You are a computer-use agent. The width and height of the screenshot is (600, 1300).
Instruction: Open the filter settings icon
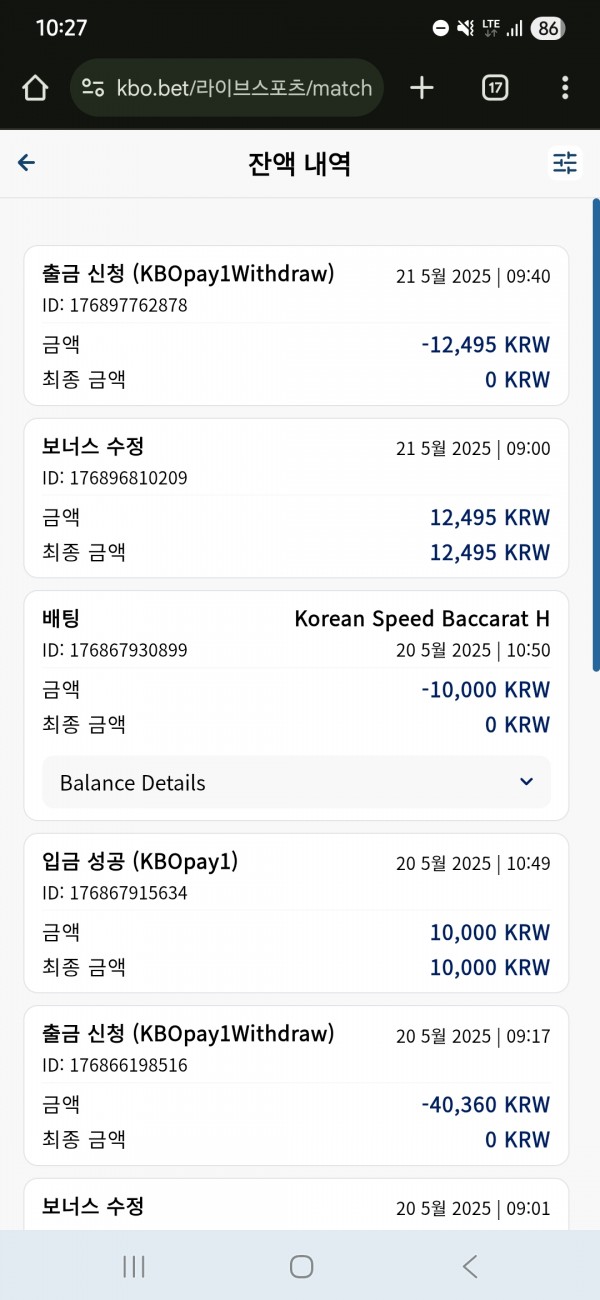(565, 163)
